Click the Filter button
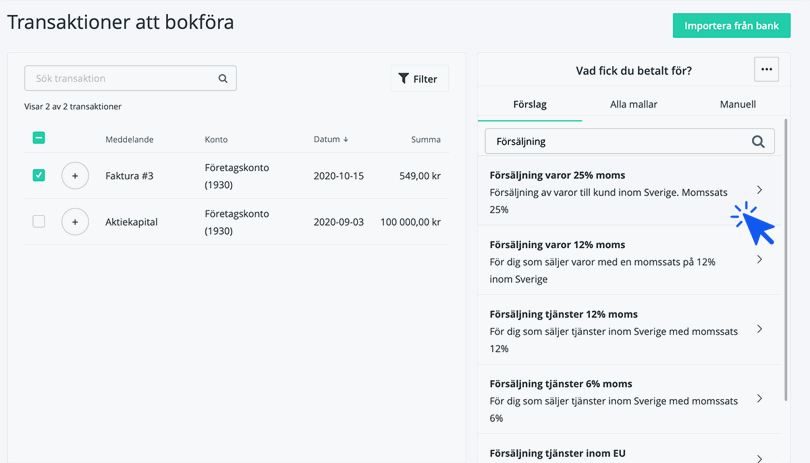This screenshot has width=810, height=463. (x=419, y=79)
